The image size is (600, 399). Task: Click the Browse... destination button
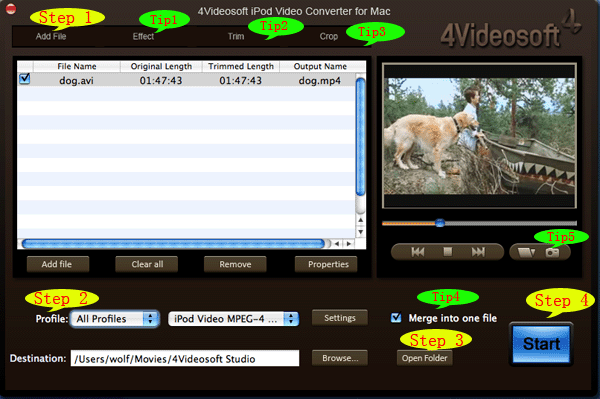(340, 358)
